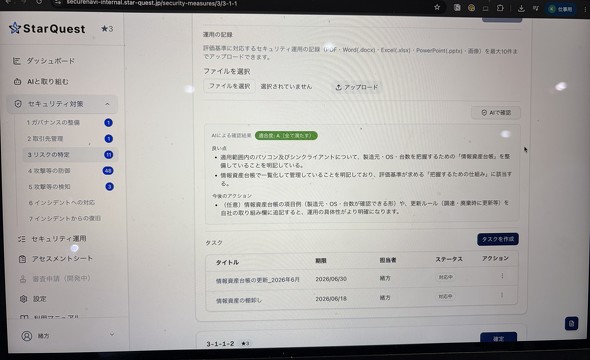Click the badge count next to リスクの特定

pyautogui.click(x=108, y=155)
